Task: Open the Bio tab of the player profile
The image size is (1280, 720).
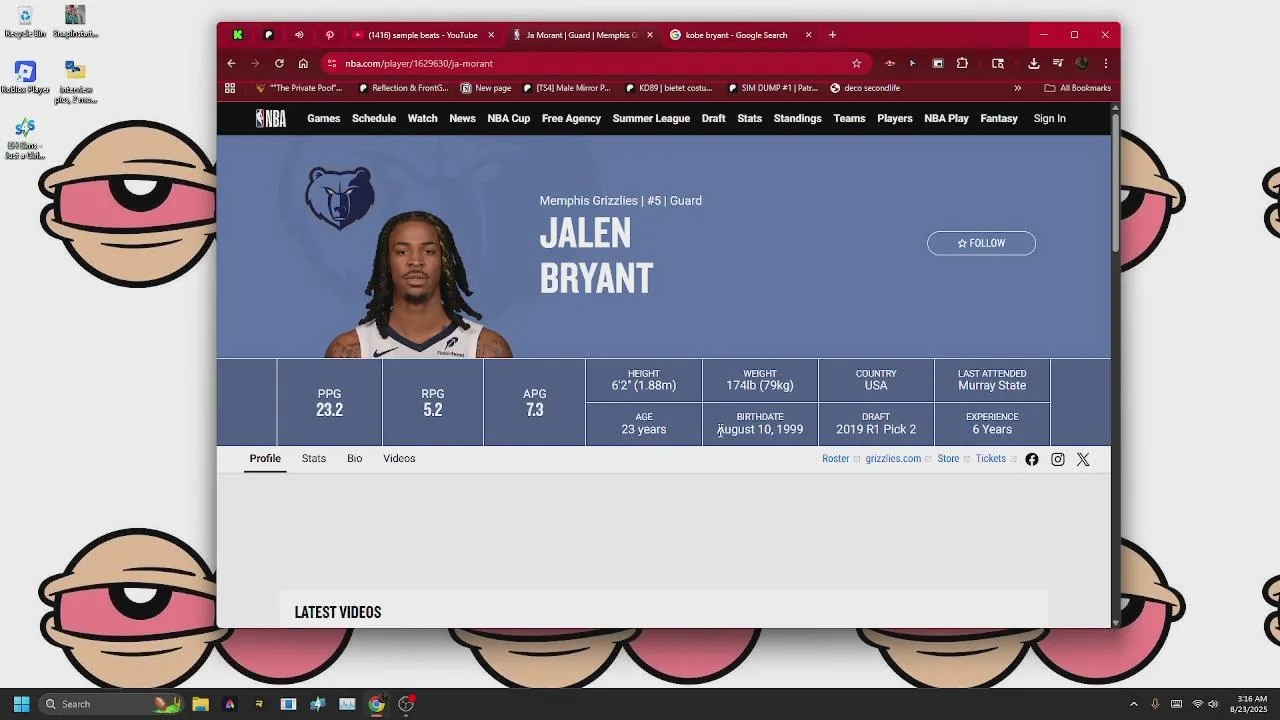Action: 354,458
